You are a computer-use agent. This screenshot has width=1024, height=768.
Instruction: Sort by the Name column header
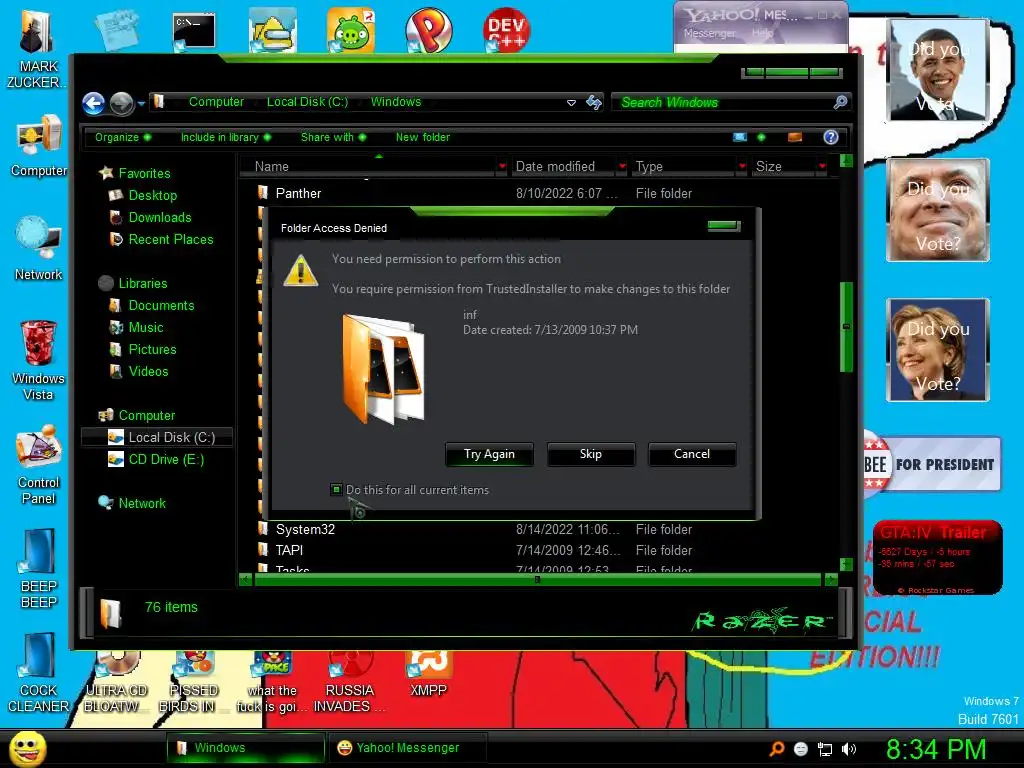tap(369, 167)
